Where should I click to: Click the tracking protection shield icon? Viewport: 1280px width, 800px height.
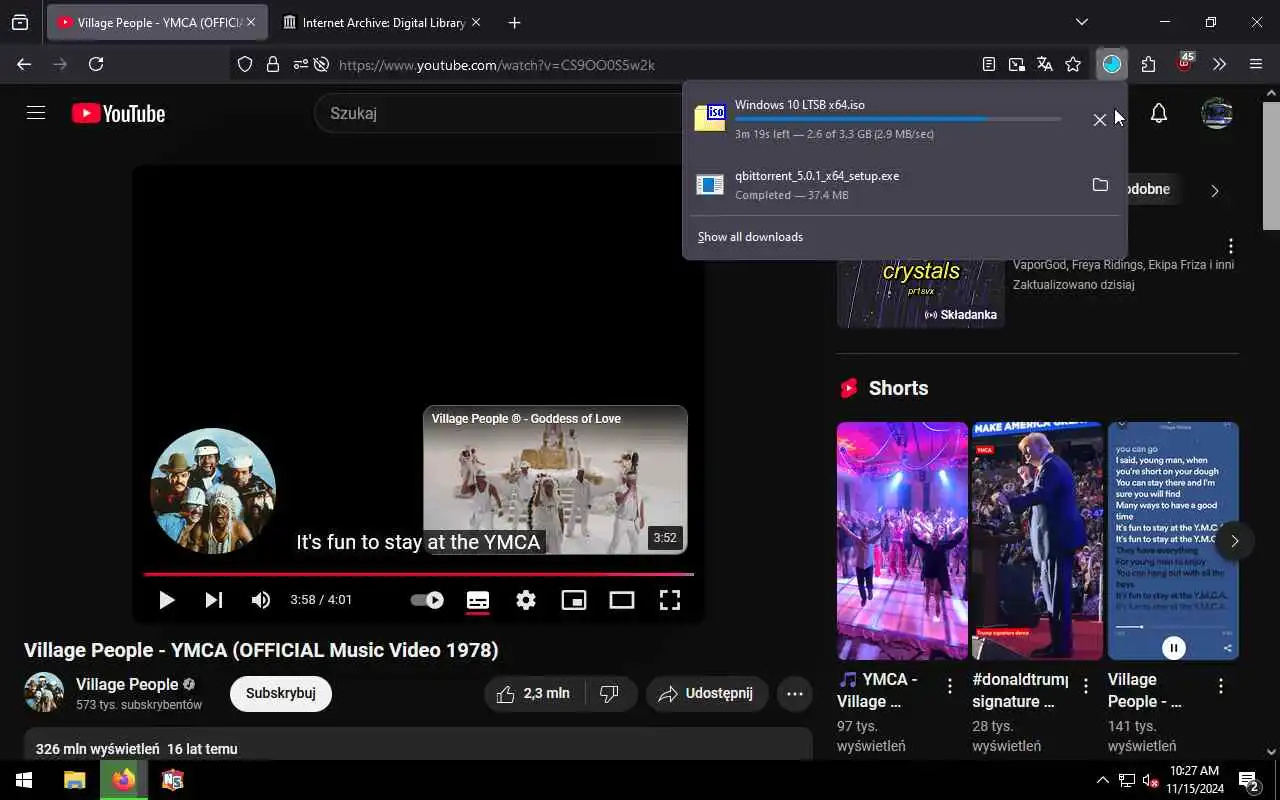pos(245,64)
